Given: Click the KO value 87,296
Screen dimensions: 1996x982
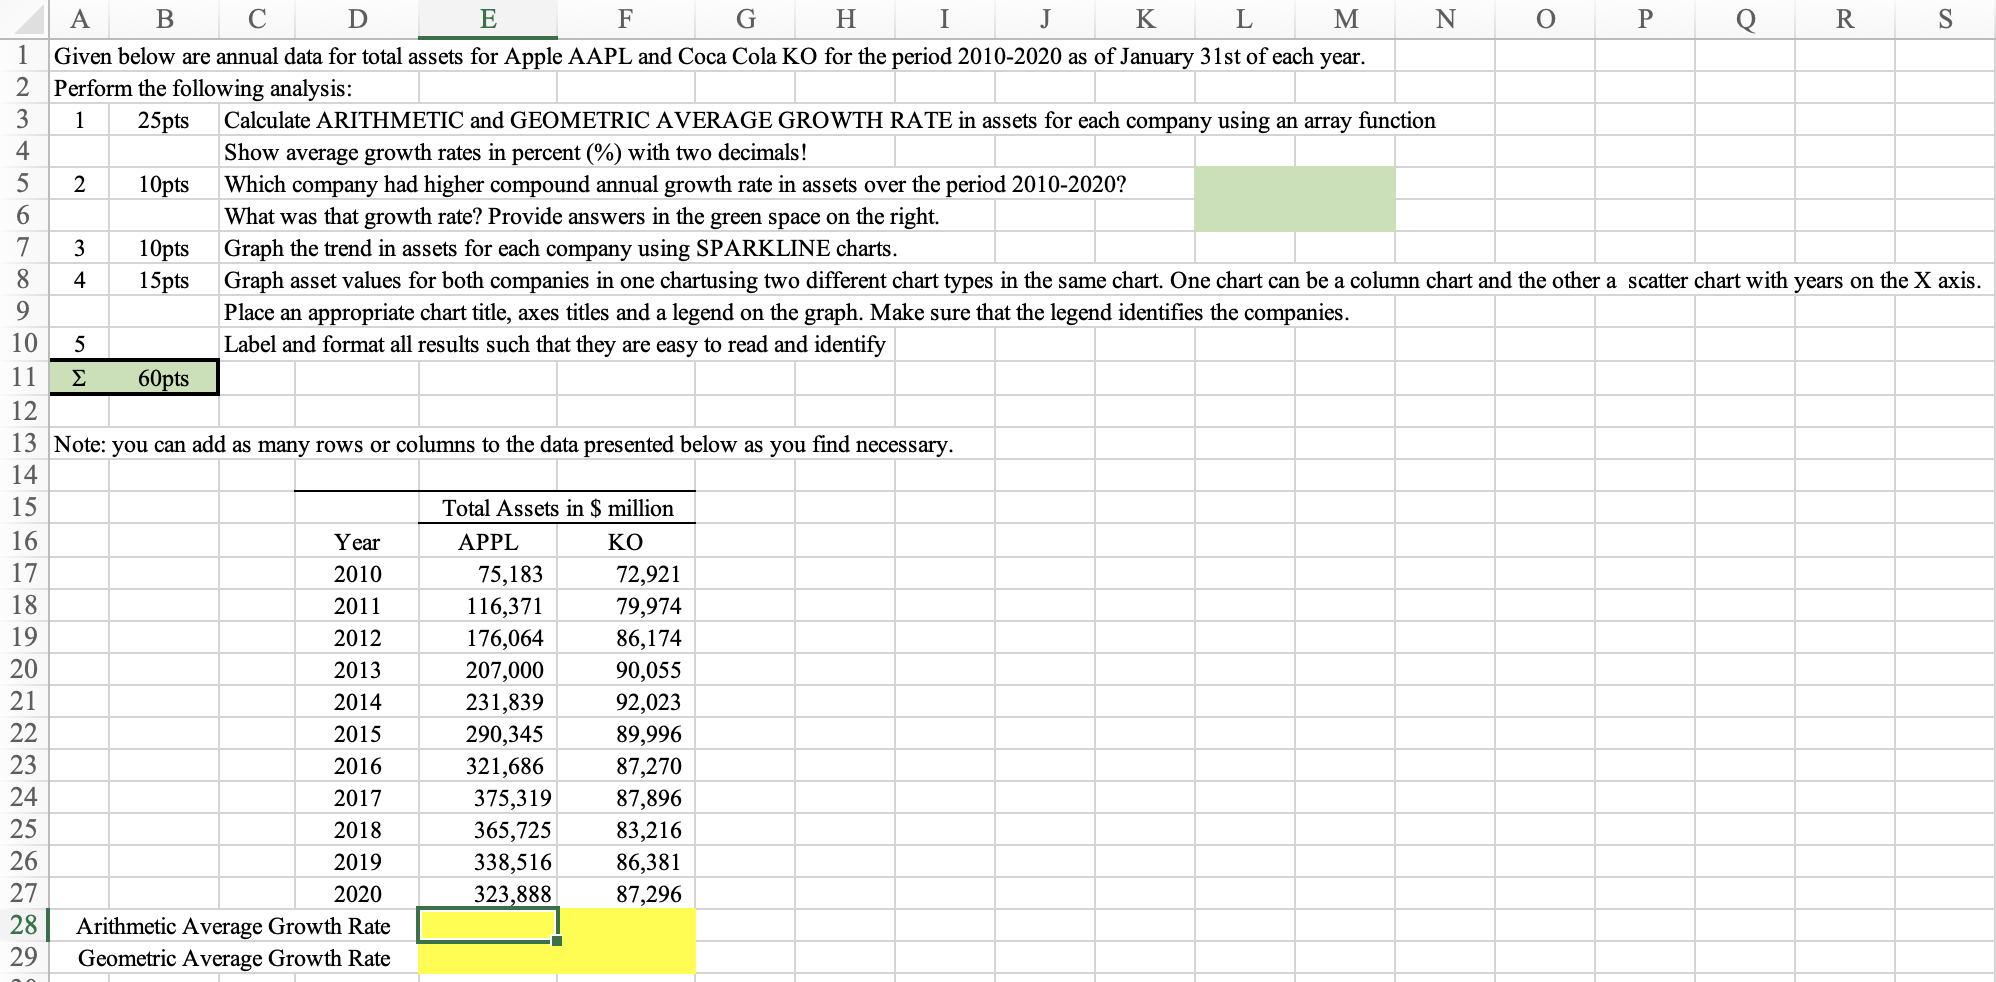Looking at the screenshot, I should (626, 893).
